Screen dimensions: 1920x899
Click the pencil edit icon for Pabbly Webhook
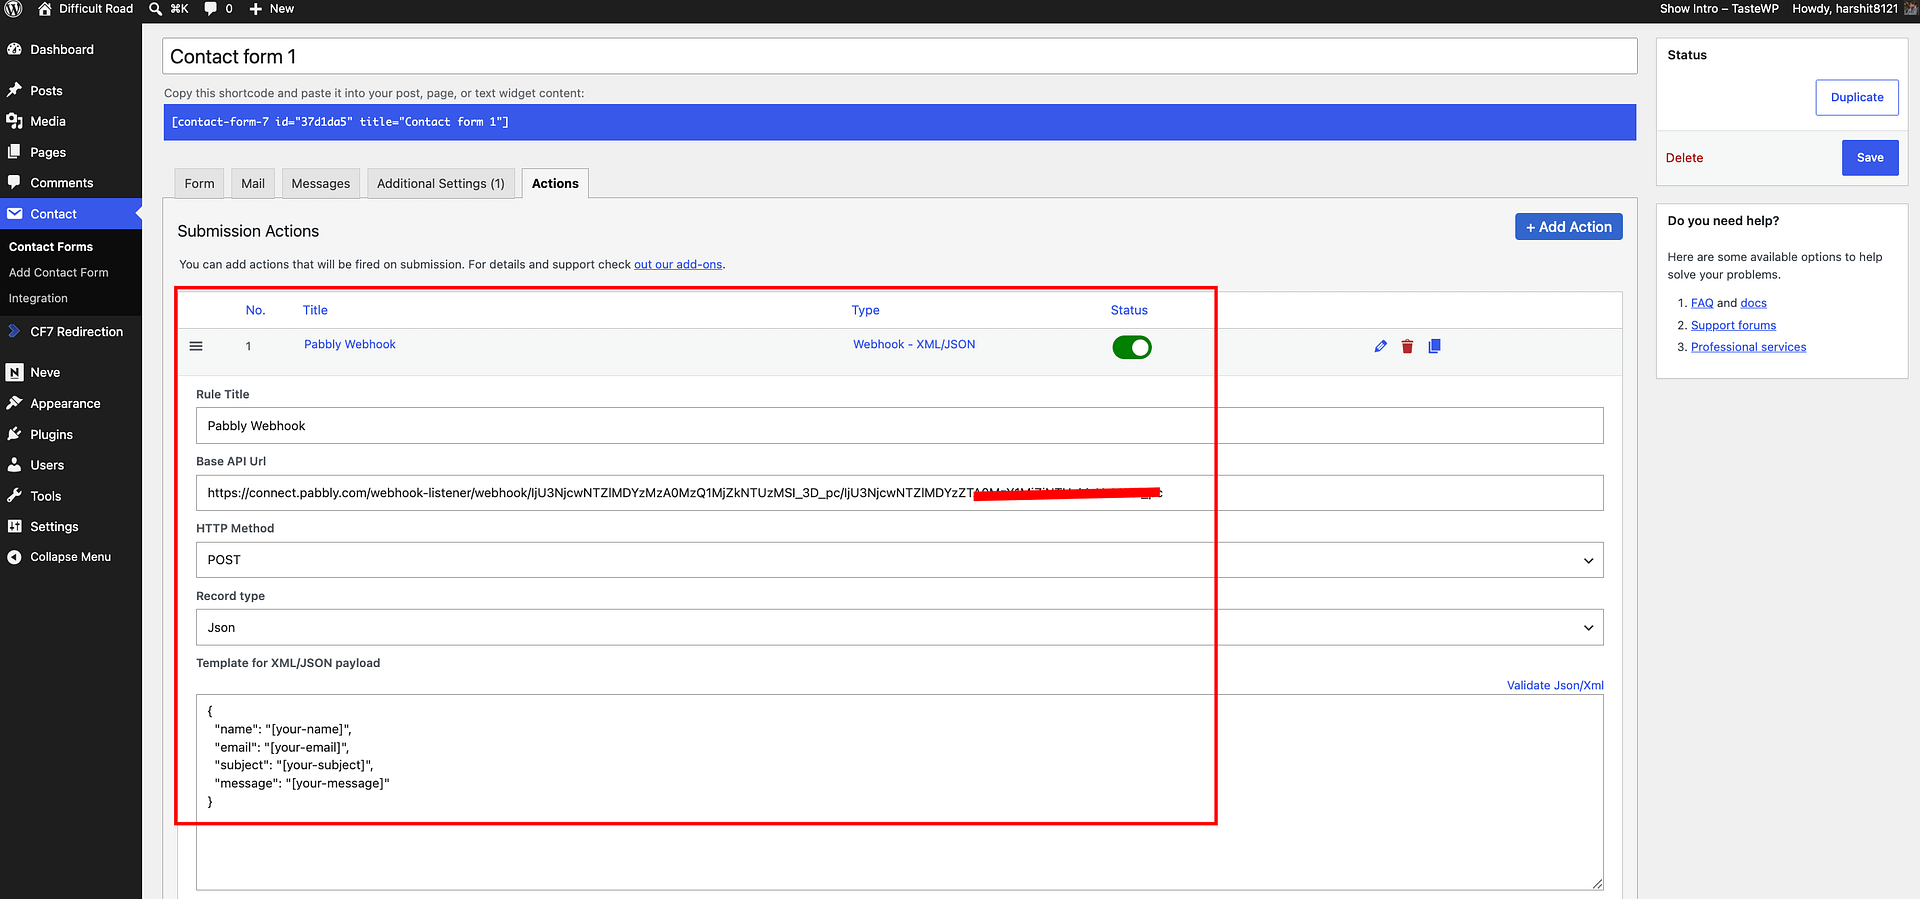tap(1381, 346)
